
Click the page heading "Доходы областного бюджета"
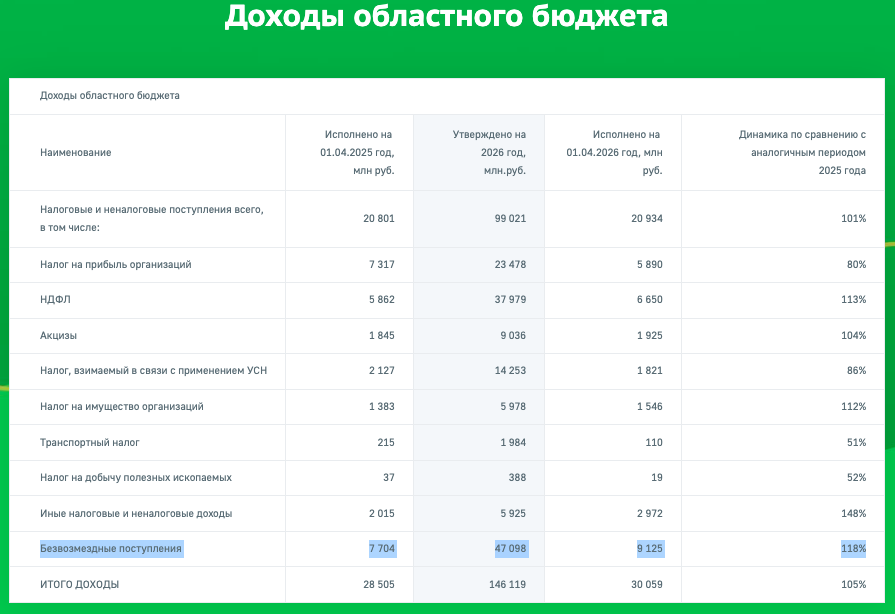click(x=446, y=17)
